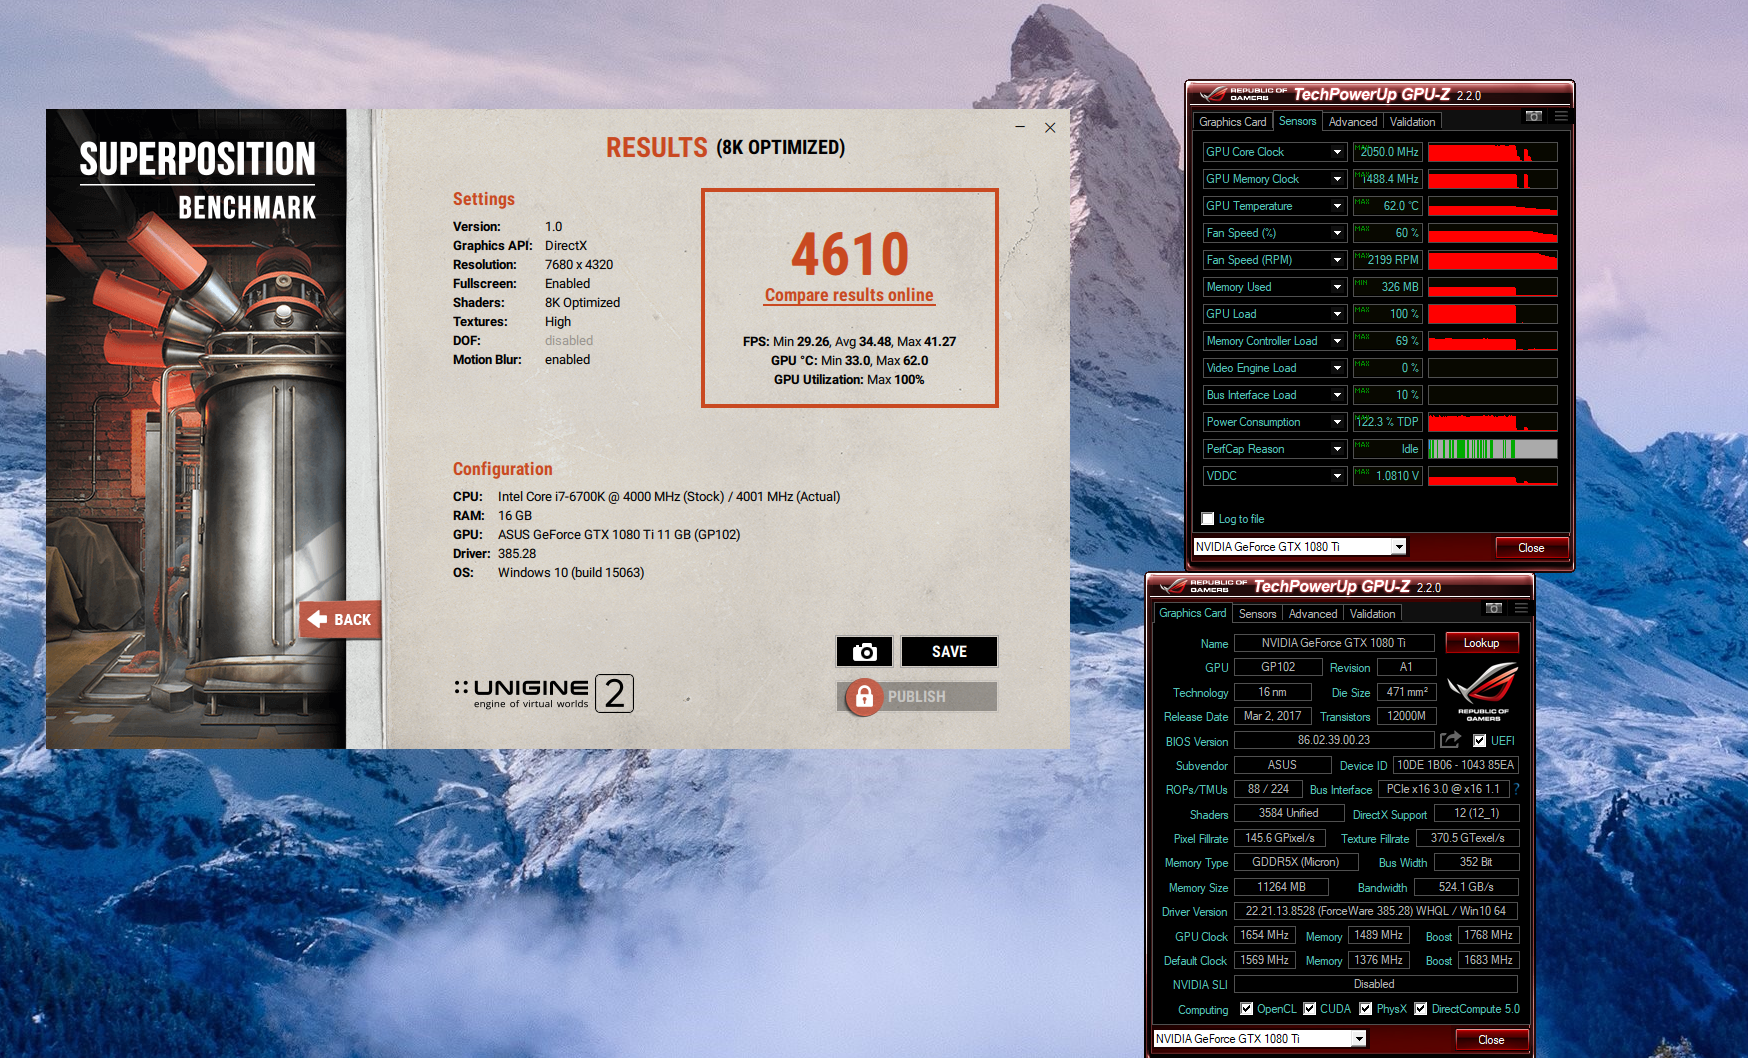Viewport: 1748px width, 1058px height.
Task: Click the GPU Temperature reading 62.0 °C
Action: coord(1387,206)
